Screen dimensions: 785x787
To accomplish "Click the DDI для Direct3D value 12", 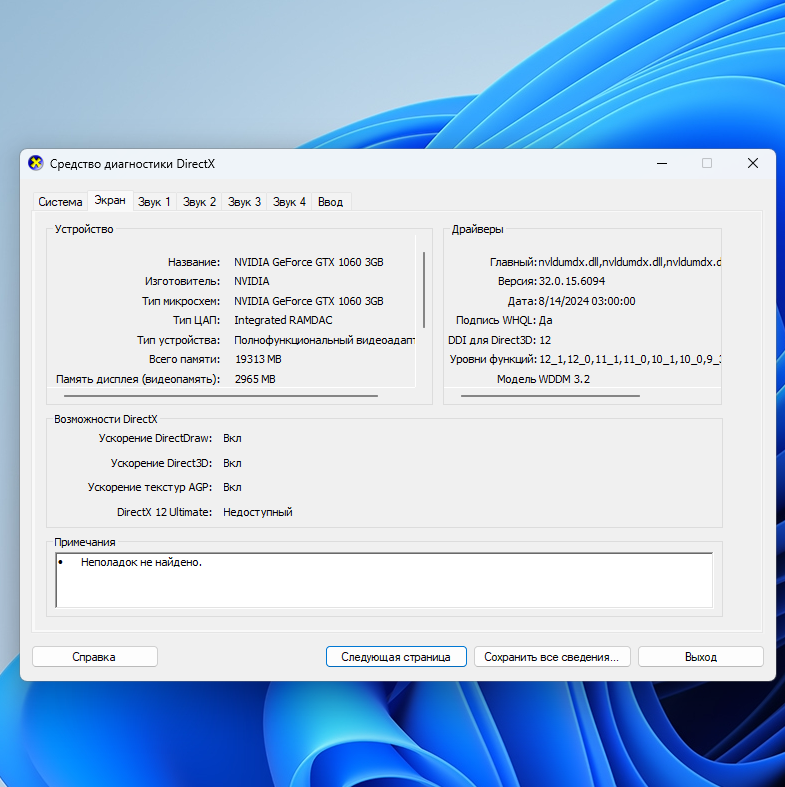I will coord(545,340).
